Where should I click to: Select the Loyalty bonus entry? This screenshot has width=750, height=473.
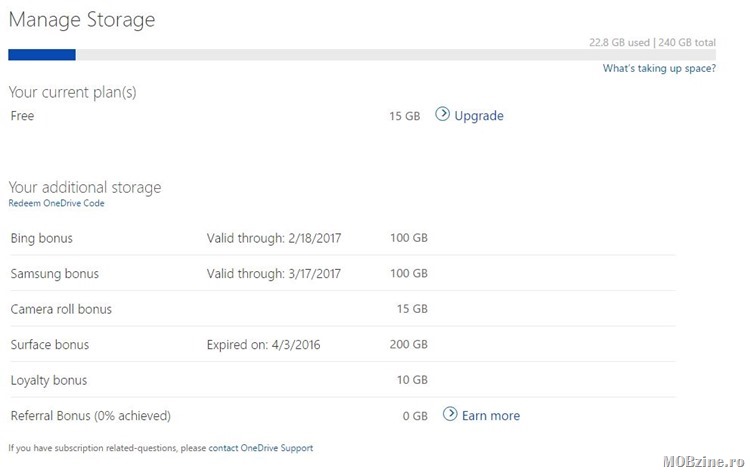coord(48,380)
